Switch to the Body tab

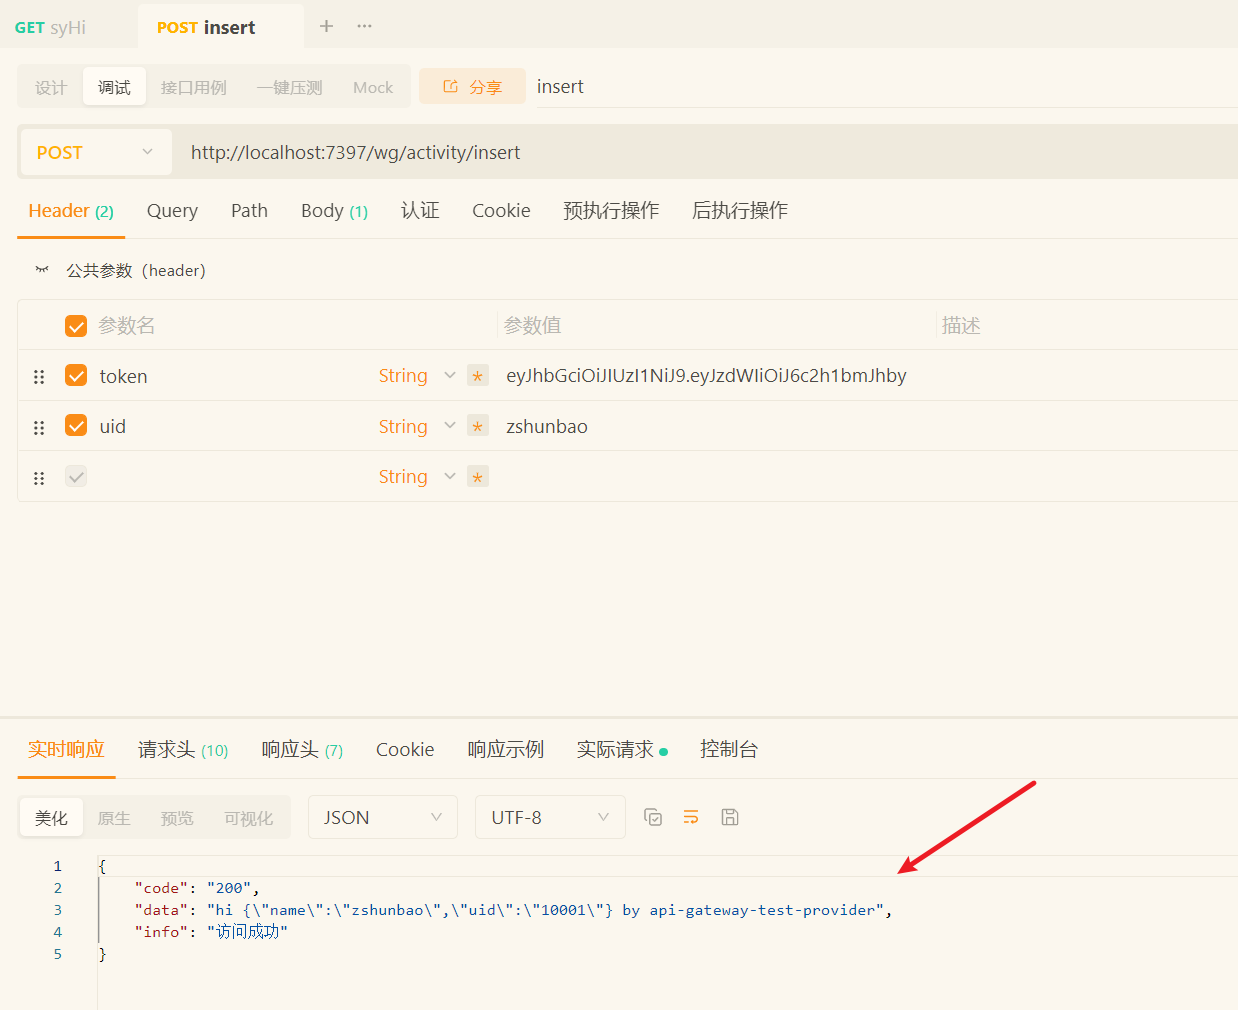334,211
